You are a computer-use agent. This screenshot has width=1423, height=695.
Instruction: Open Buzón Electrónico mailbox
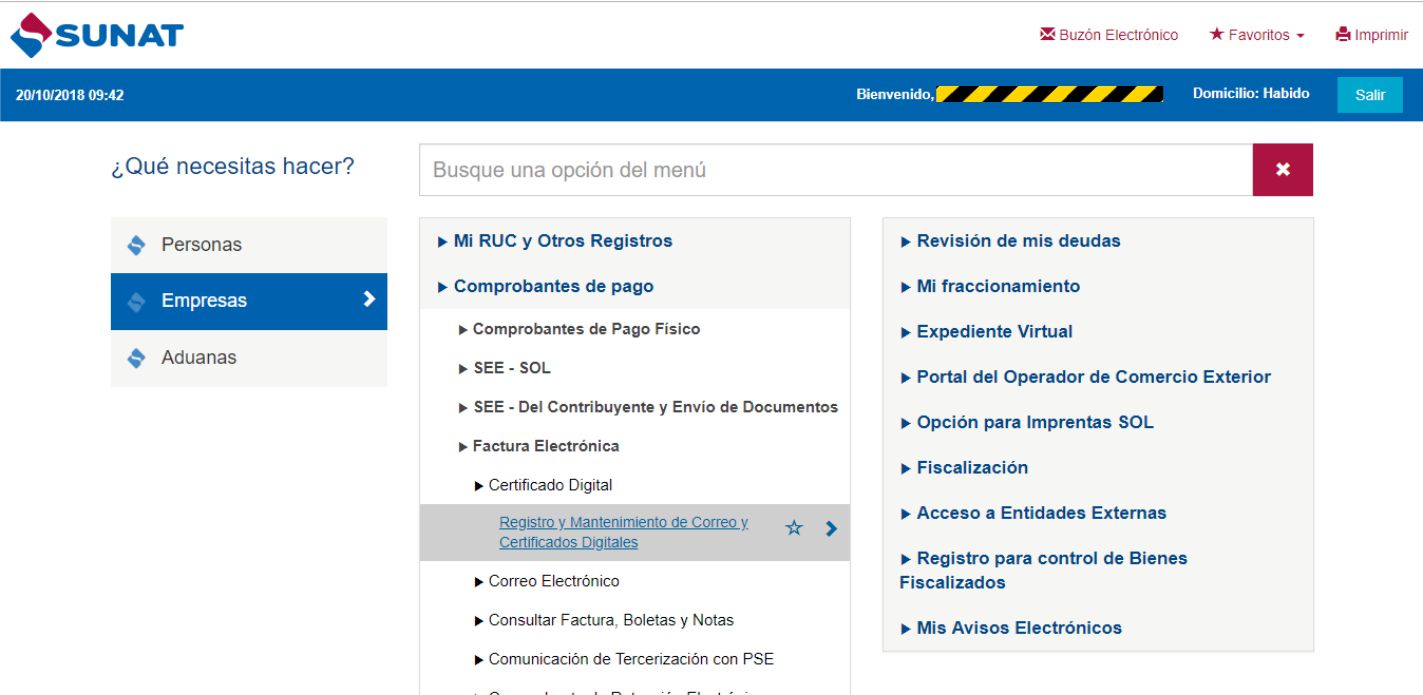[1109, 35]
